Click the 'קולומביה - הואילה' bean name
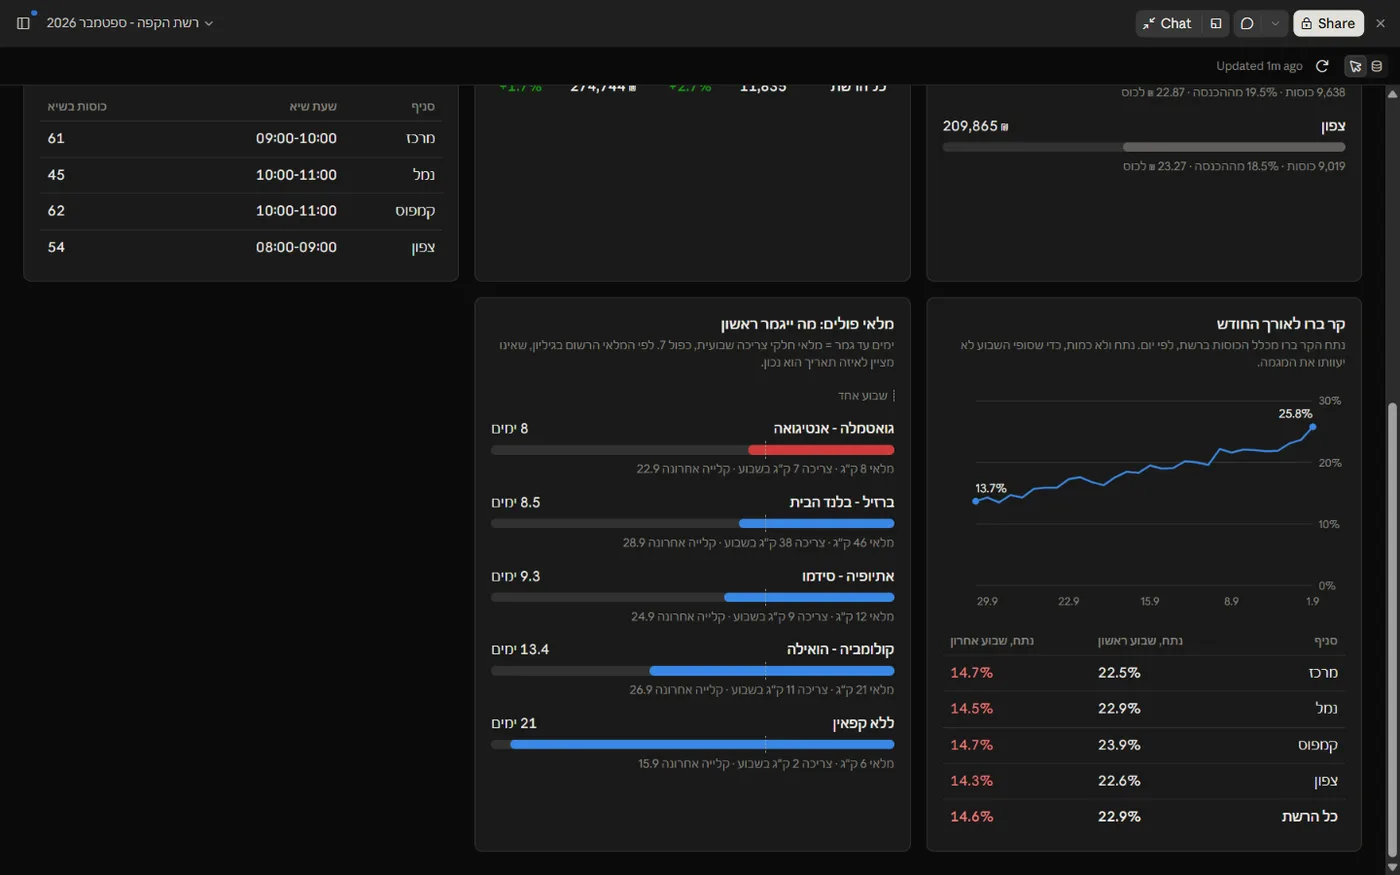 point(841,649)
